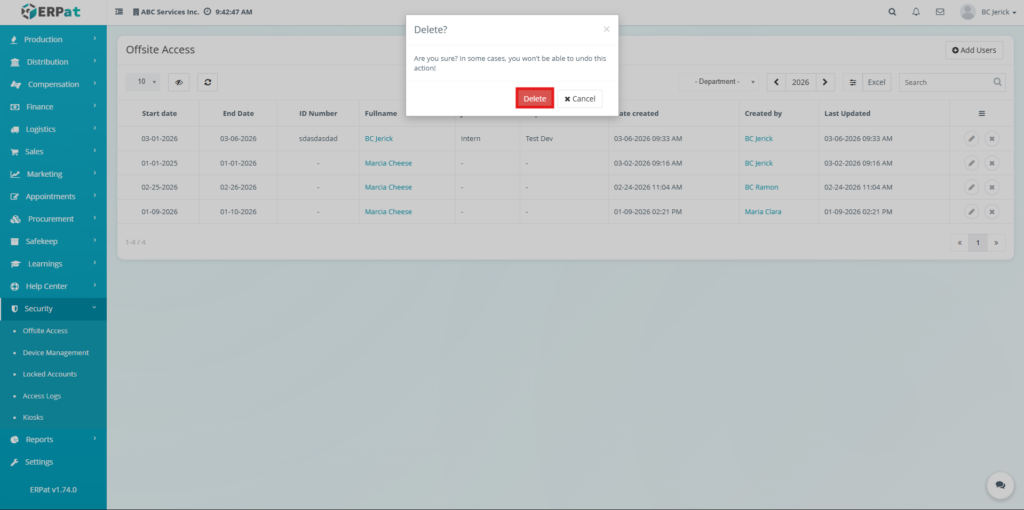Open the rows-per-page dropdown showing 10
The image size is (1024, 510).
click(147, 82)
